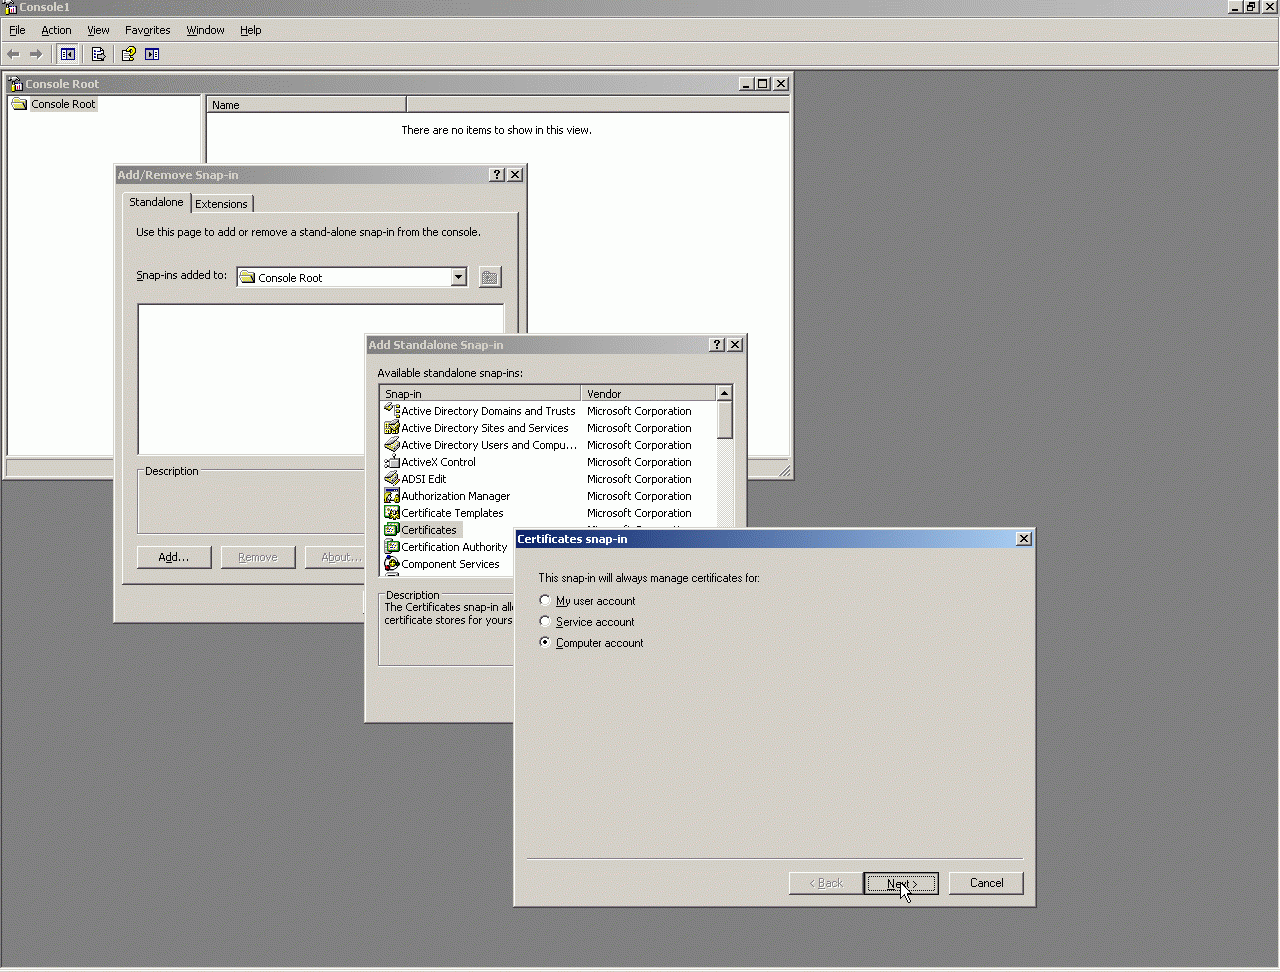This screenshot has height=972, width=1280.
Task: Click the Forward arrow in the toolbar
Action: pyautogui.click(x=36, y=54)
